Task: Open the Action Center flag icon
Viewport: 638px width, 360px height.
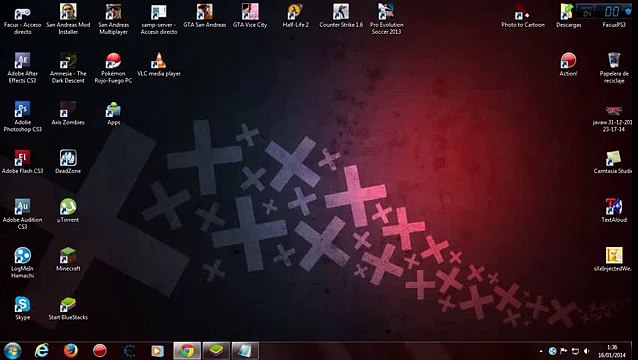Action: click(x=564, y=351)
